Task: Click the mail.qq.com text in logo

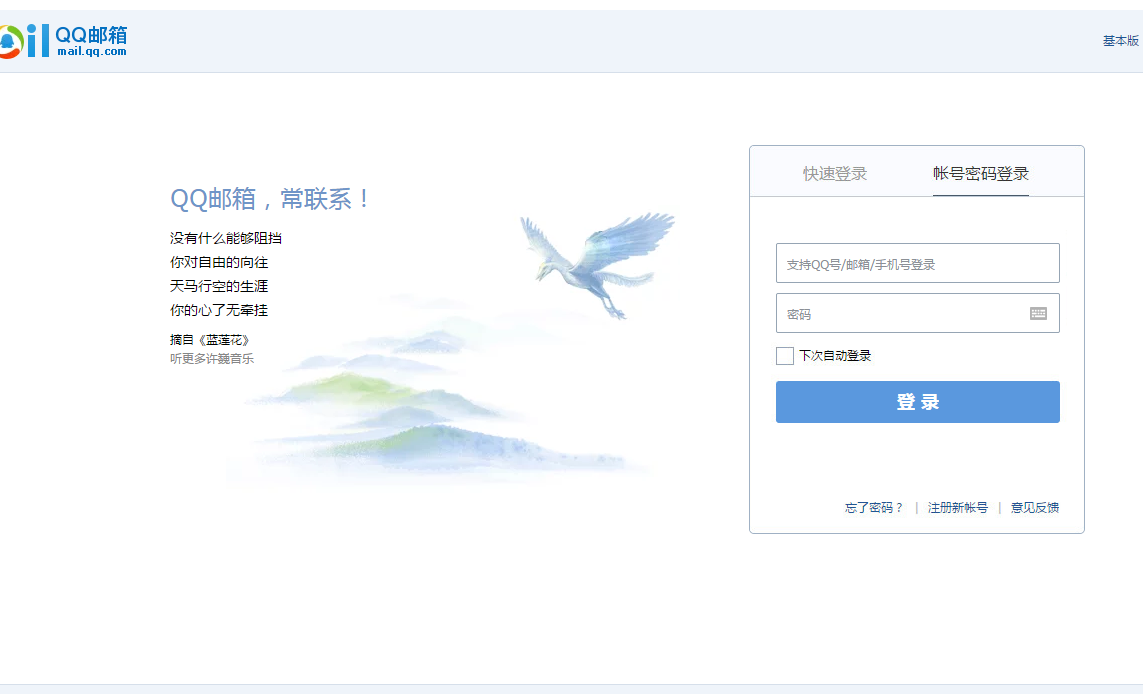Action: click(x=92, y=52)
